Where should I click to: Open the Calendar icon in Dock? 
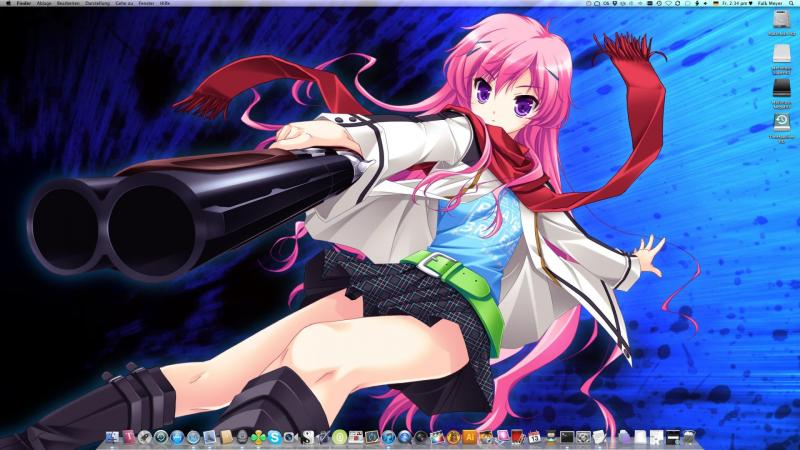(534, 437)
